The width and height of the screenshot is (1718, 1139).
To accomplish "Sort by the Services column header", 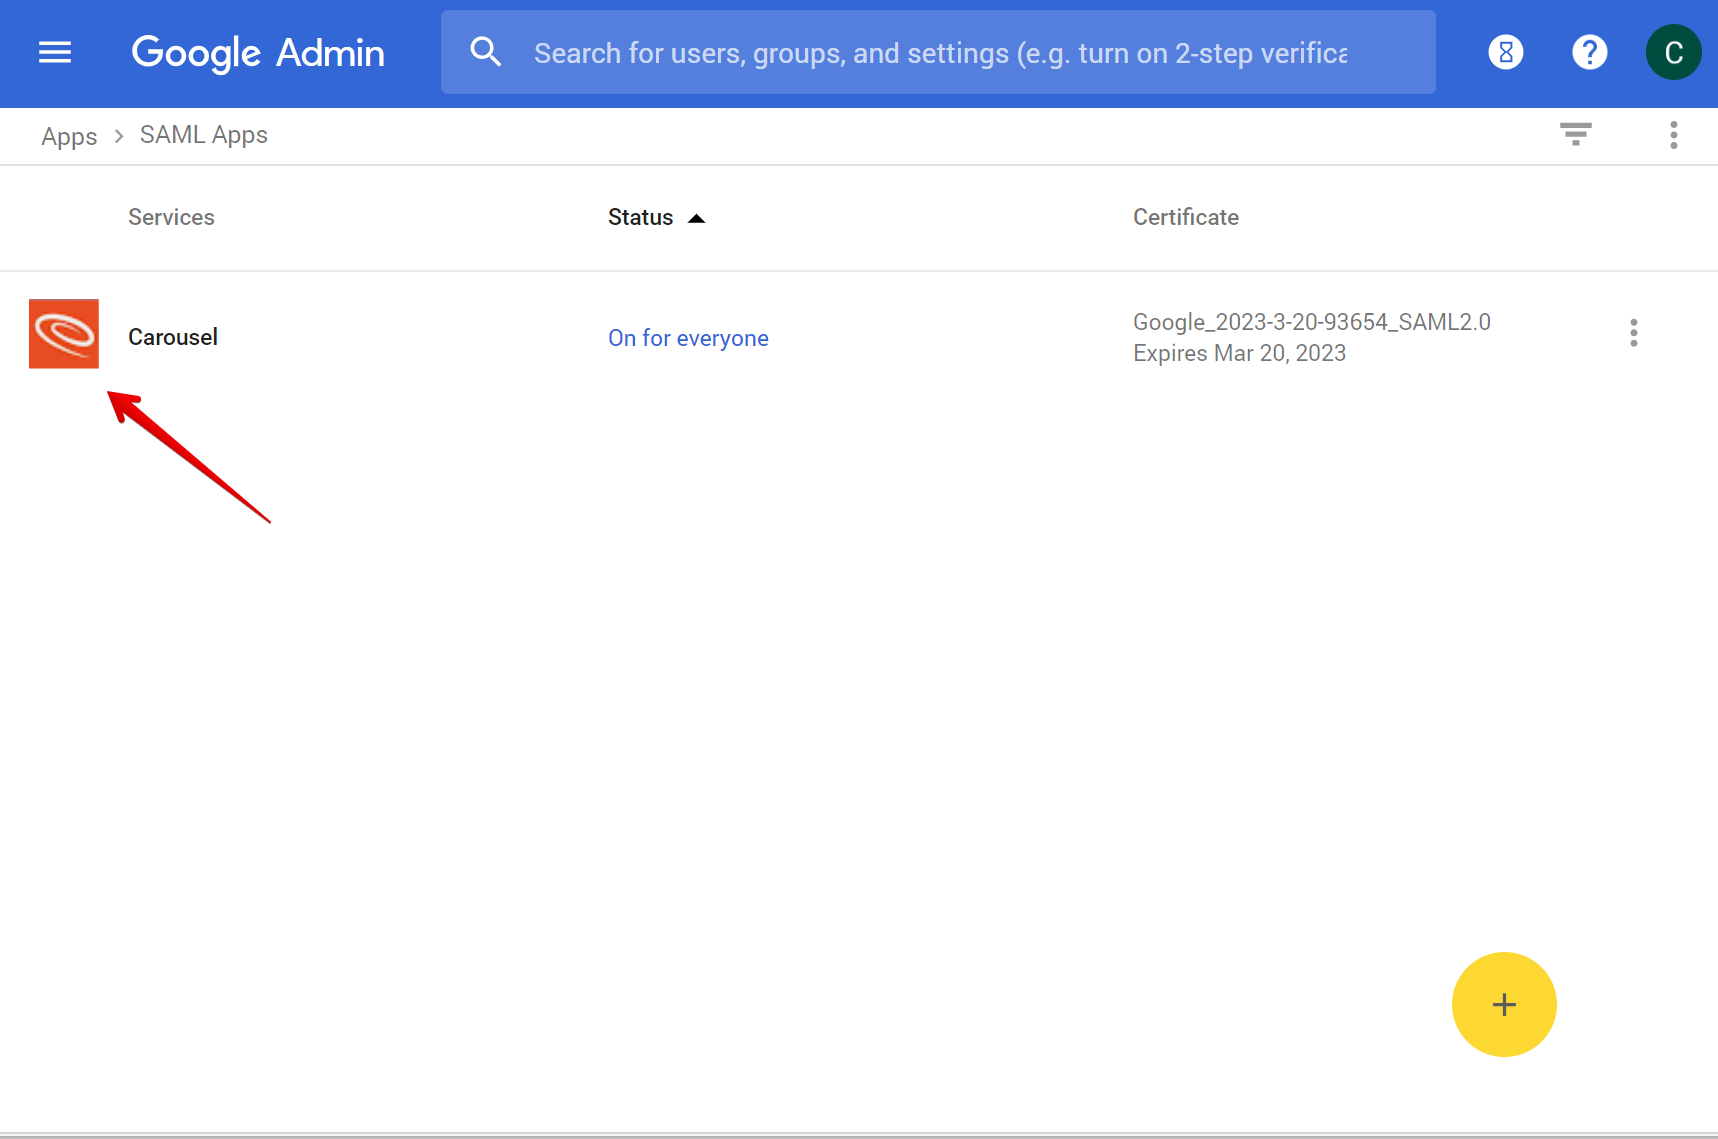I will (x=171, y=217).
